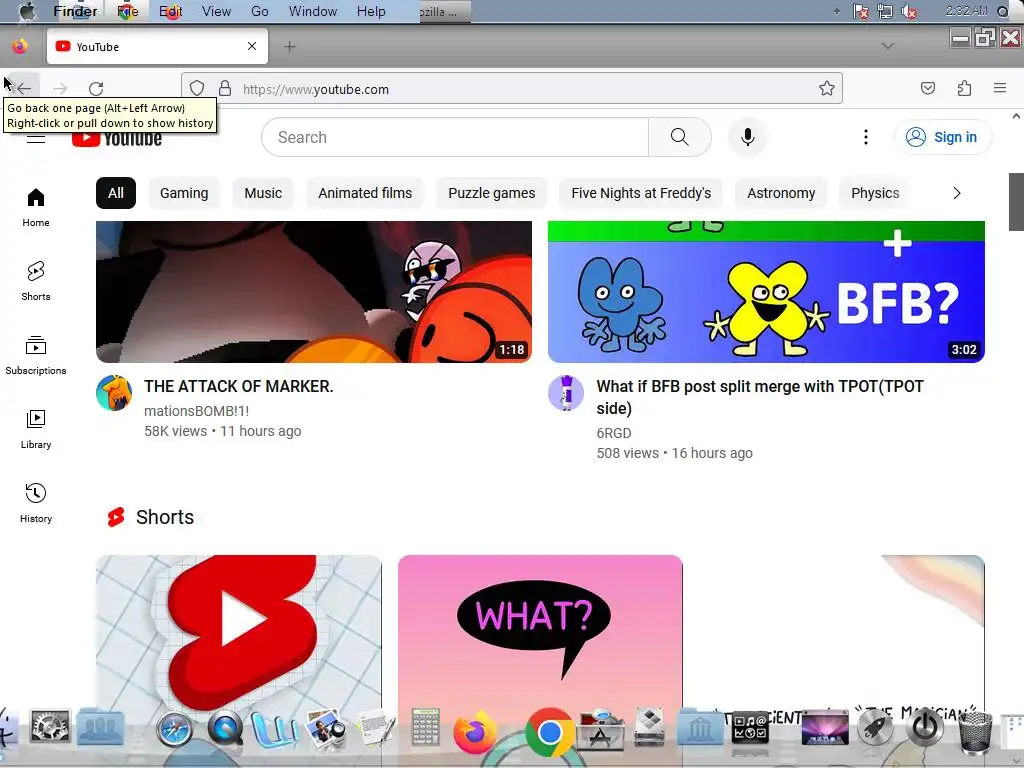Select the YouTube browser tab
This screenshot has width=1024, height=768.
click(x=157, y=46)
